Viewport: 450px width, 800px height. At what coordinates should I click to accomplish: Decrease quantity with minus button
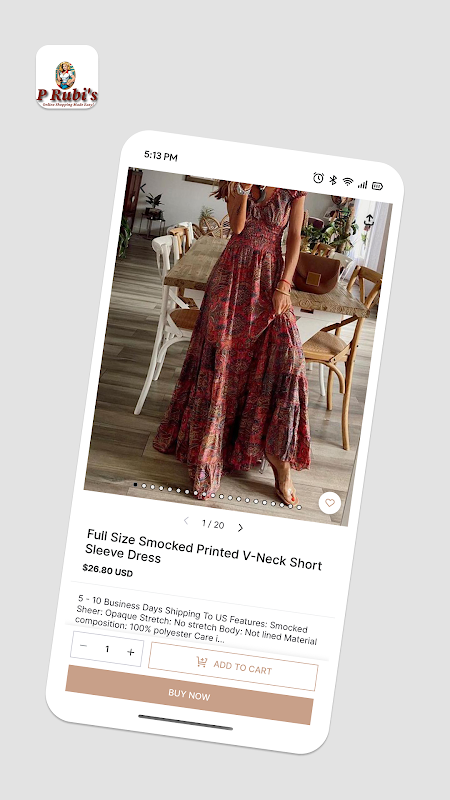pos(84,646)
